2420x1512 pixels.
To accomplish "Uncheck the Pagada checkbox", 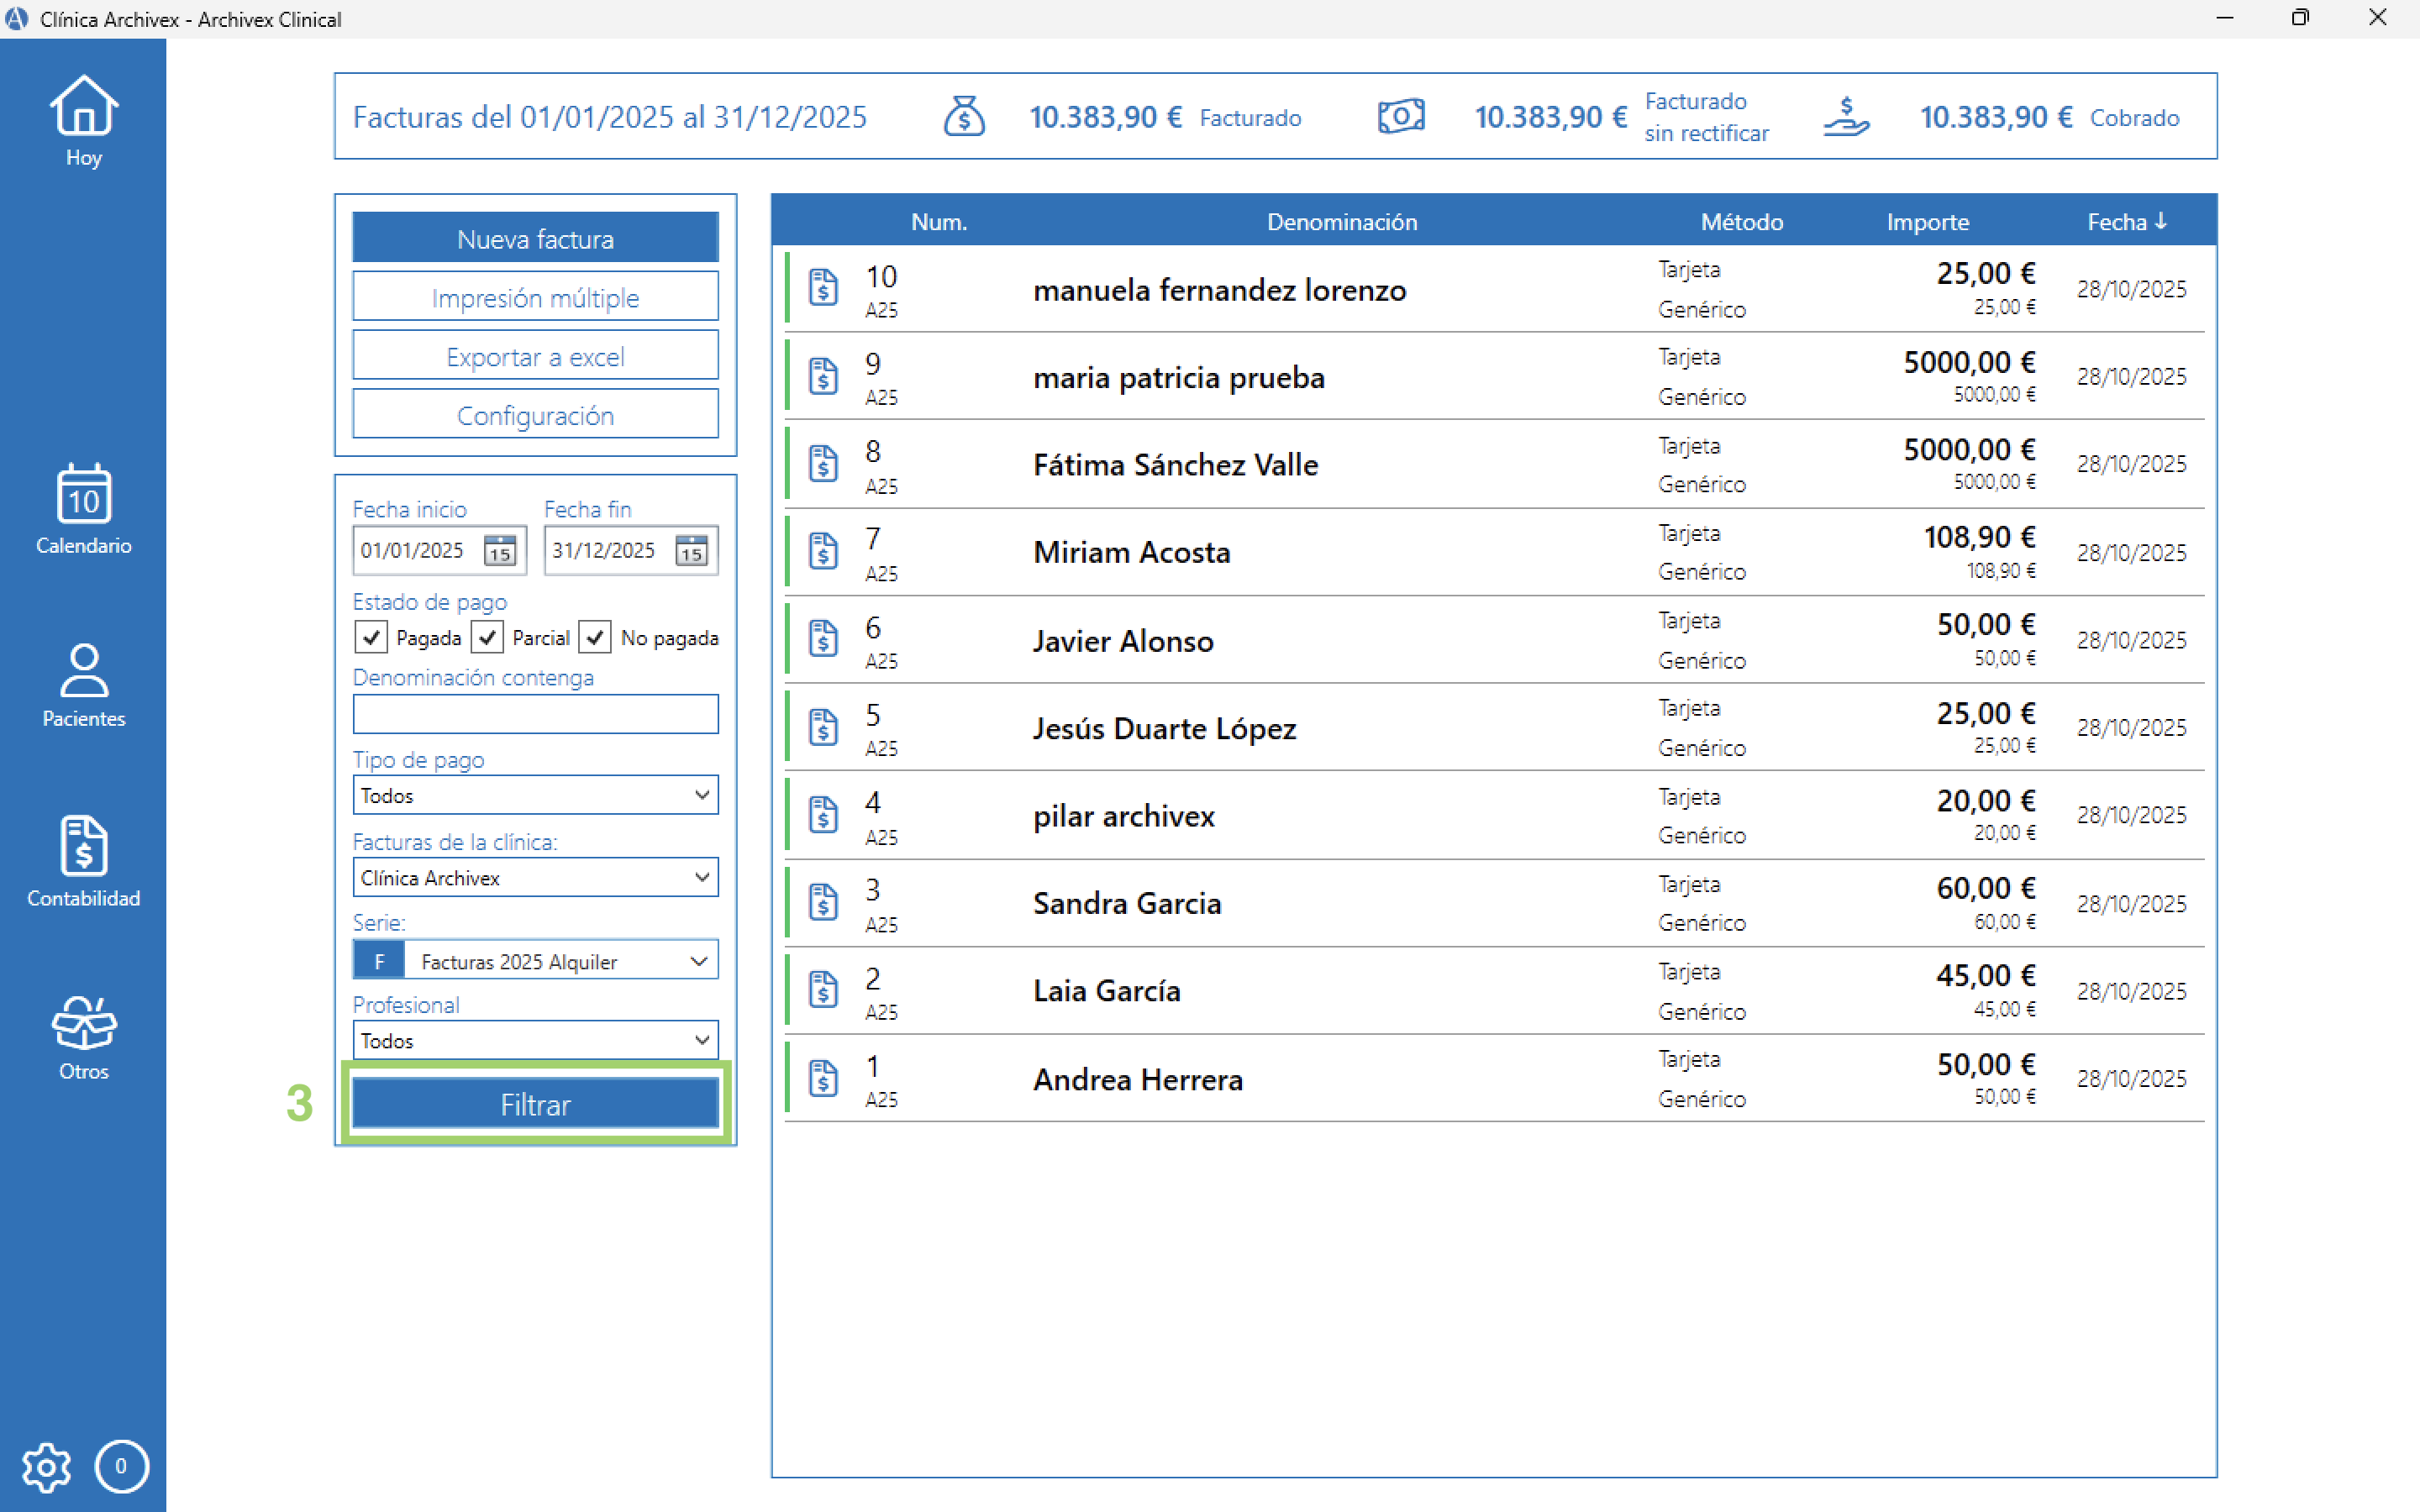I will tap(371, 637).
